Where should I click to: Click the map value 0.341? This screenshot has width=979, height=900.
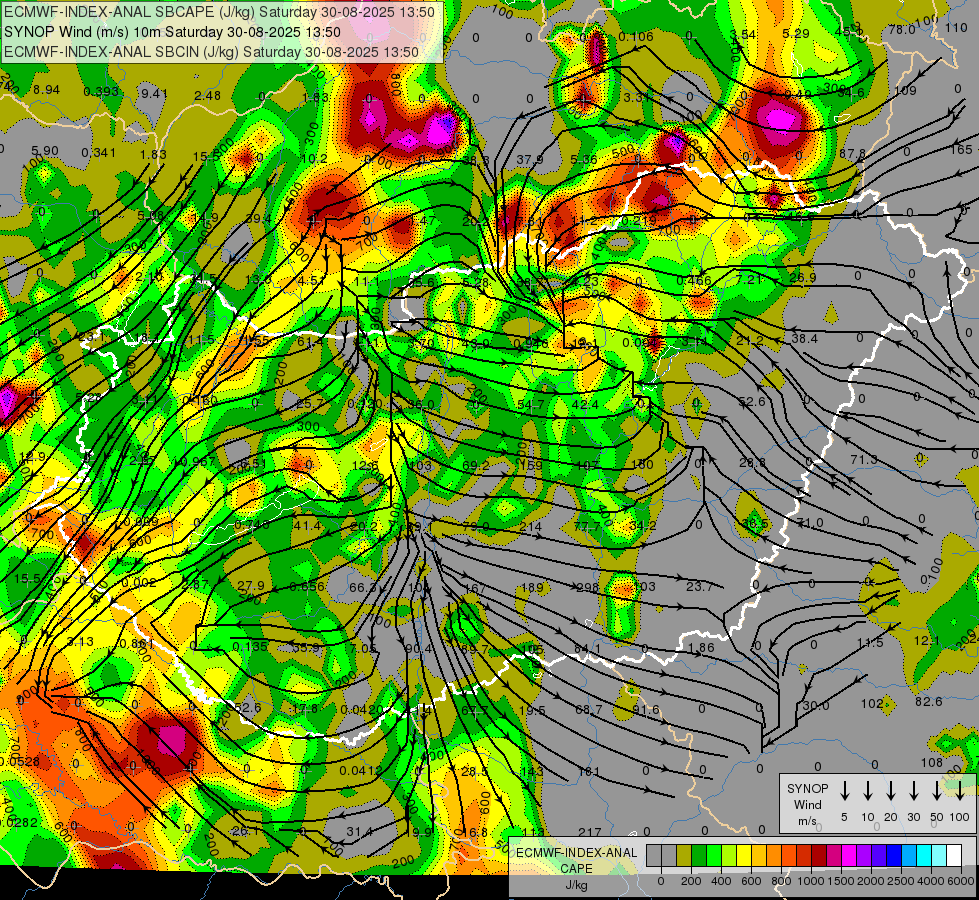click(99, 152)
